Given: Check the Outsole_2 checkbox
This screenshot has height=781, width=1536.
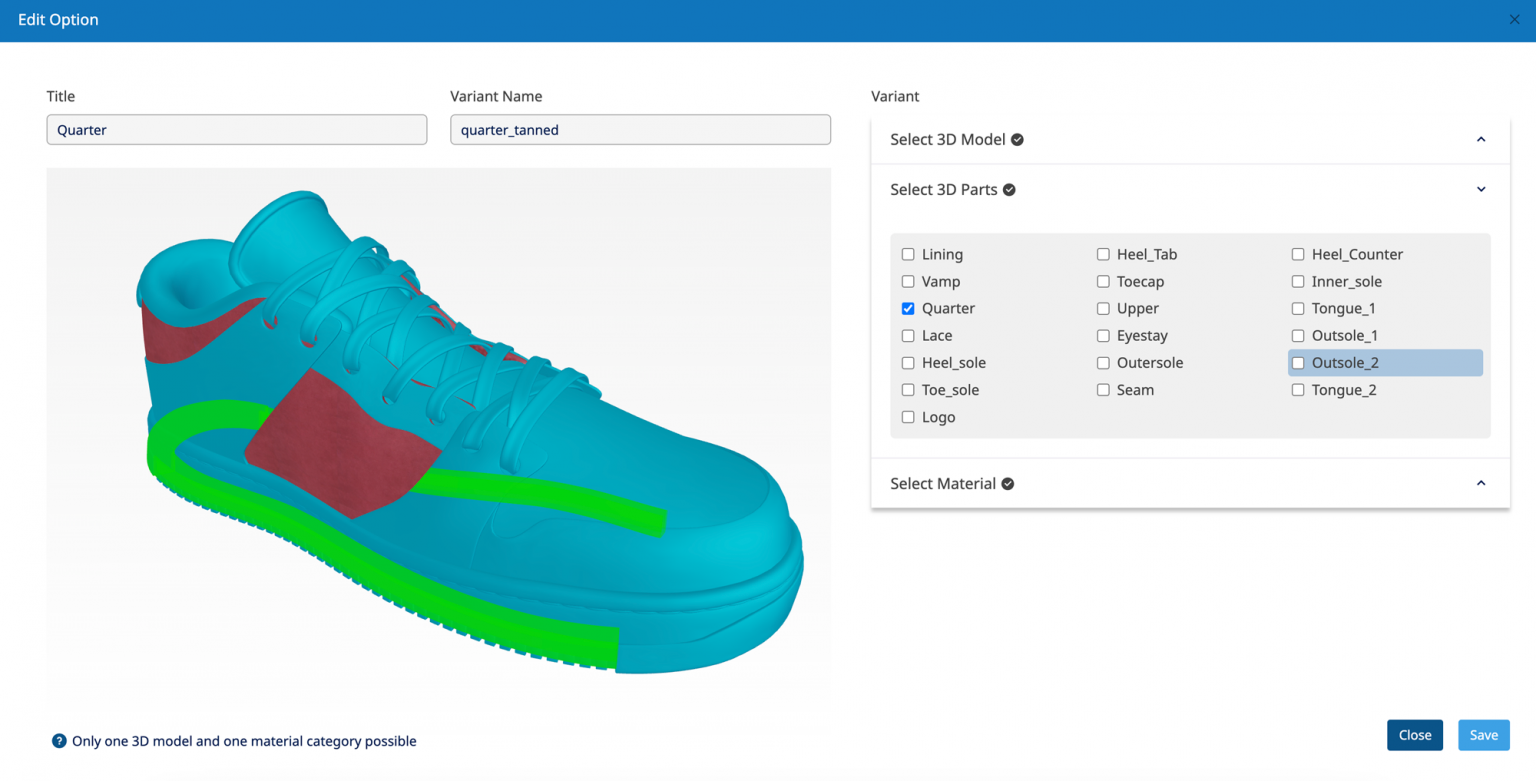Looking at the screenshot, I should tap(1297, 362).
